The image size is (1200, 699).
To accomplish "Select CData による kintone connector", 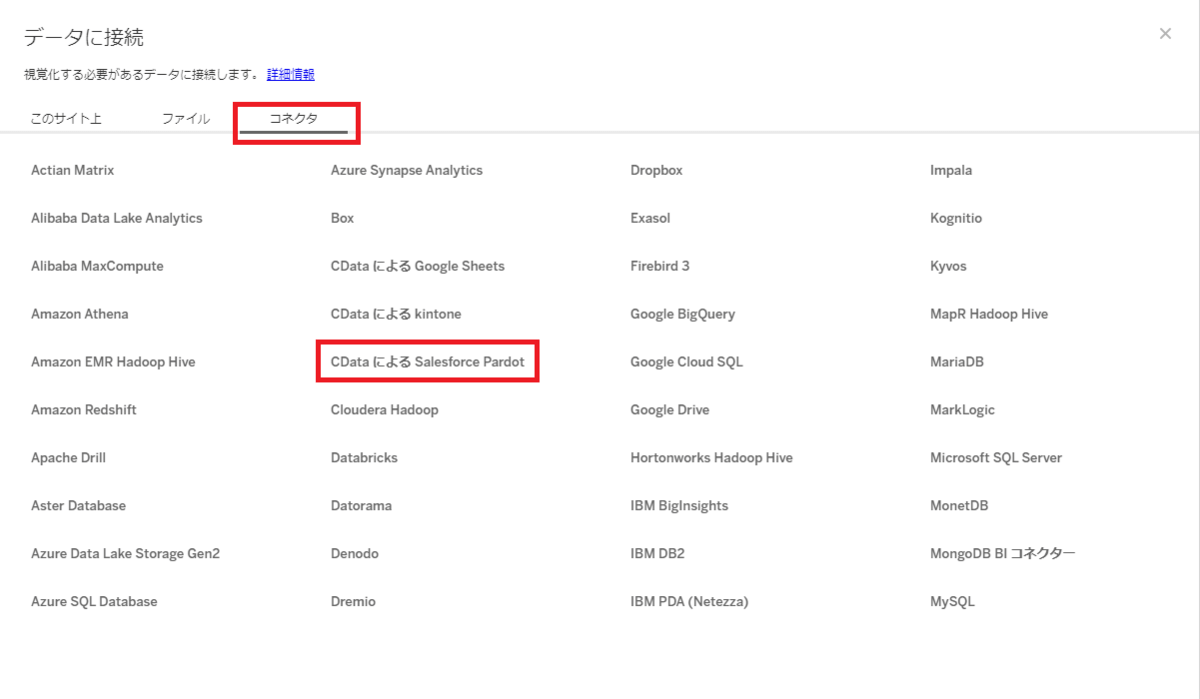I will point(396,314).
